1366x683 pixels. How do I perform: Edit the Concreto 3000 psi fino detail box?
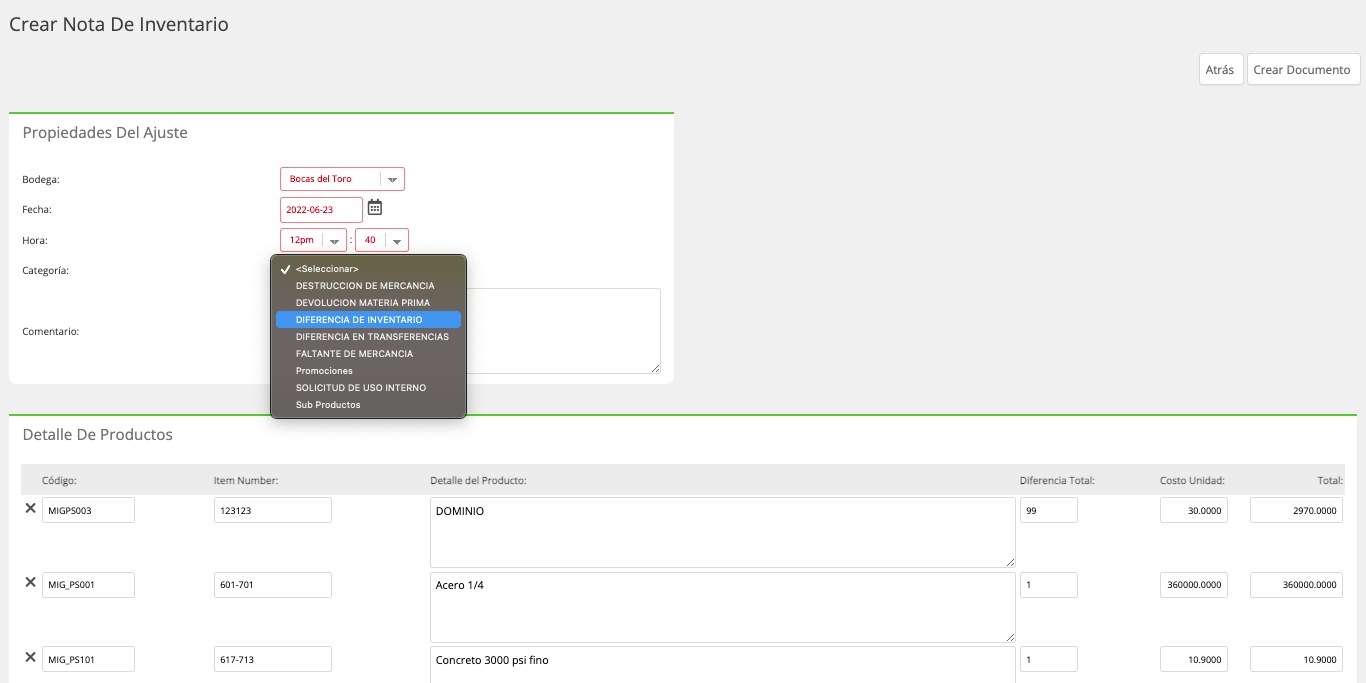tap(723, 664)
